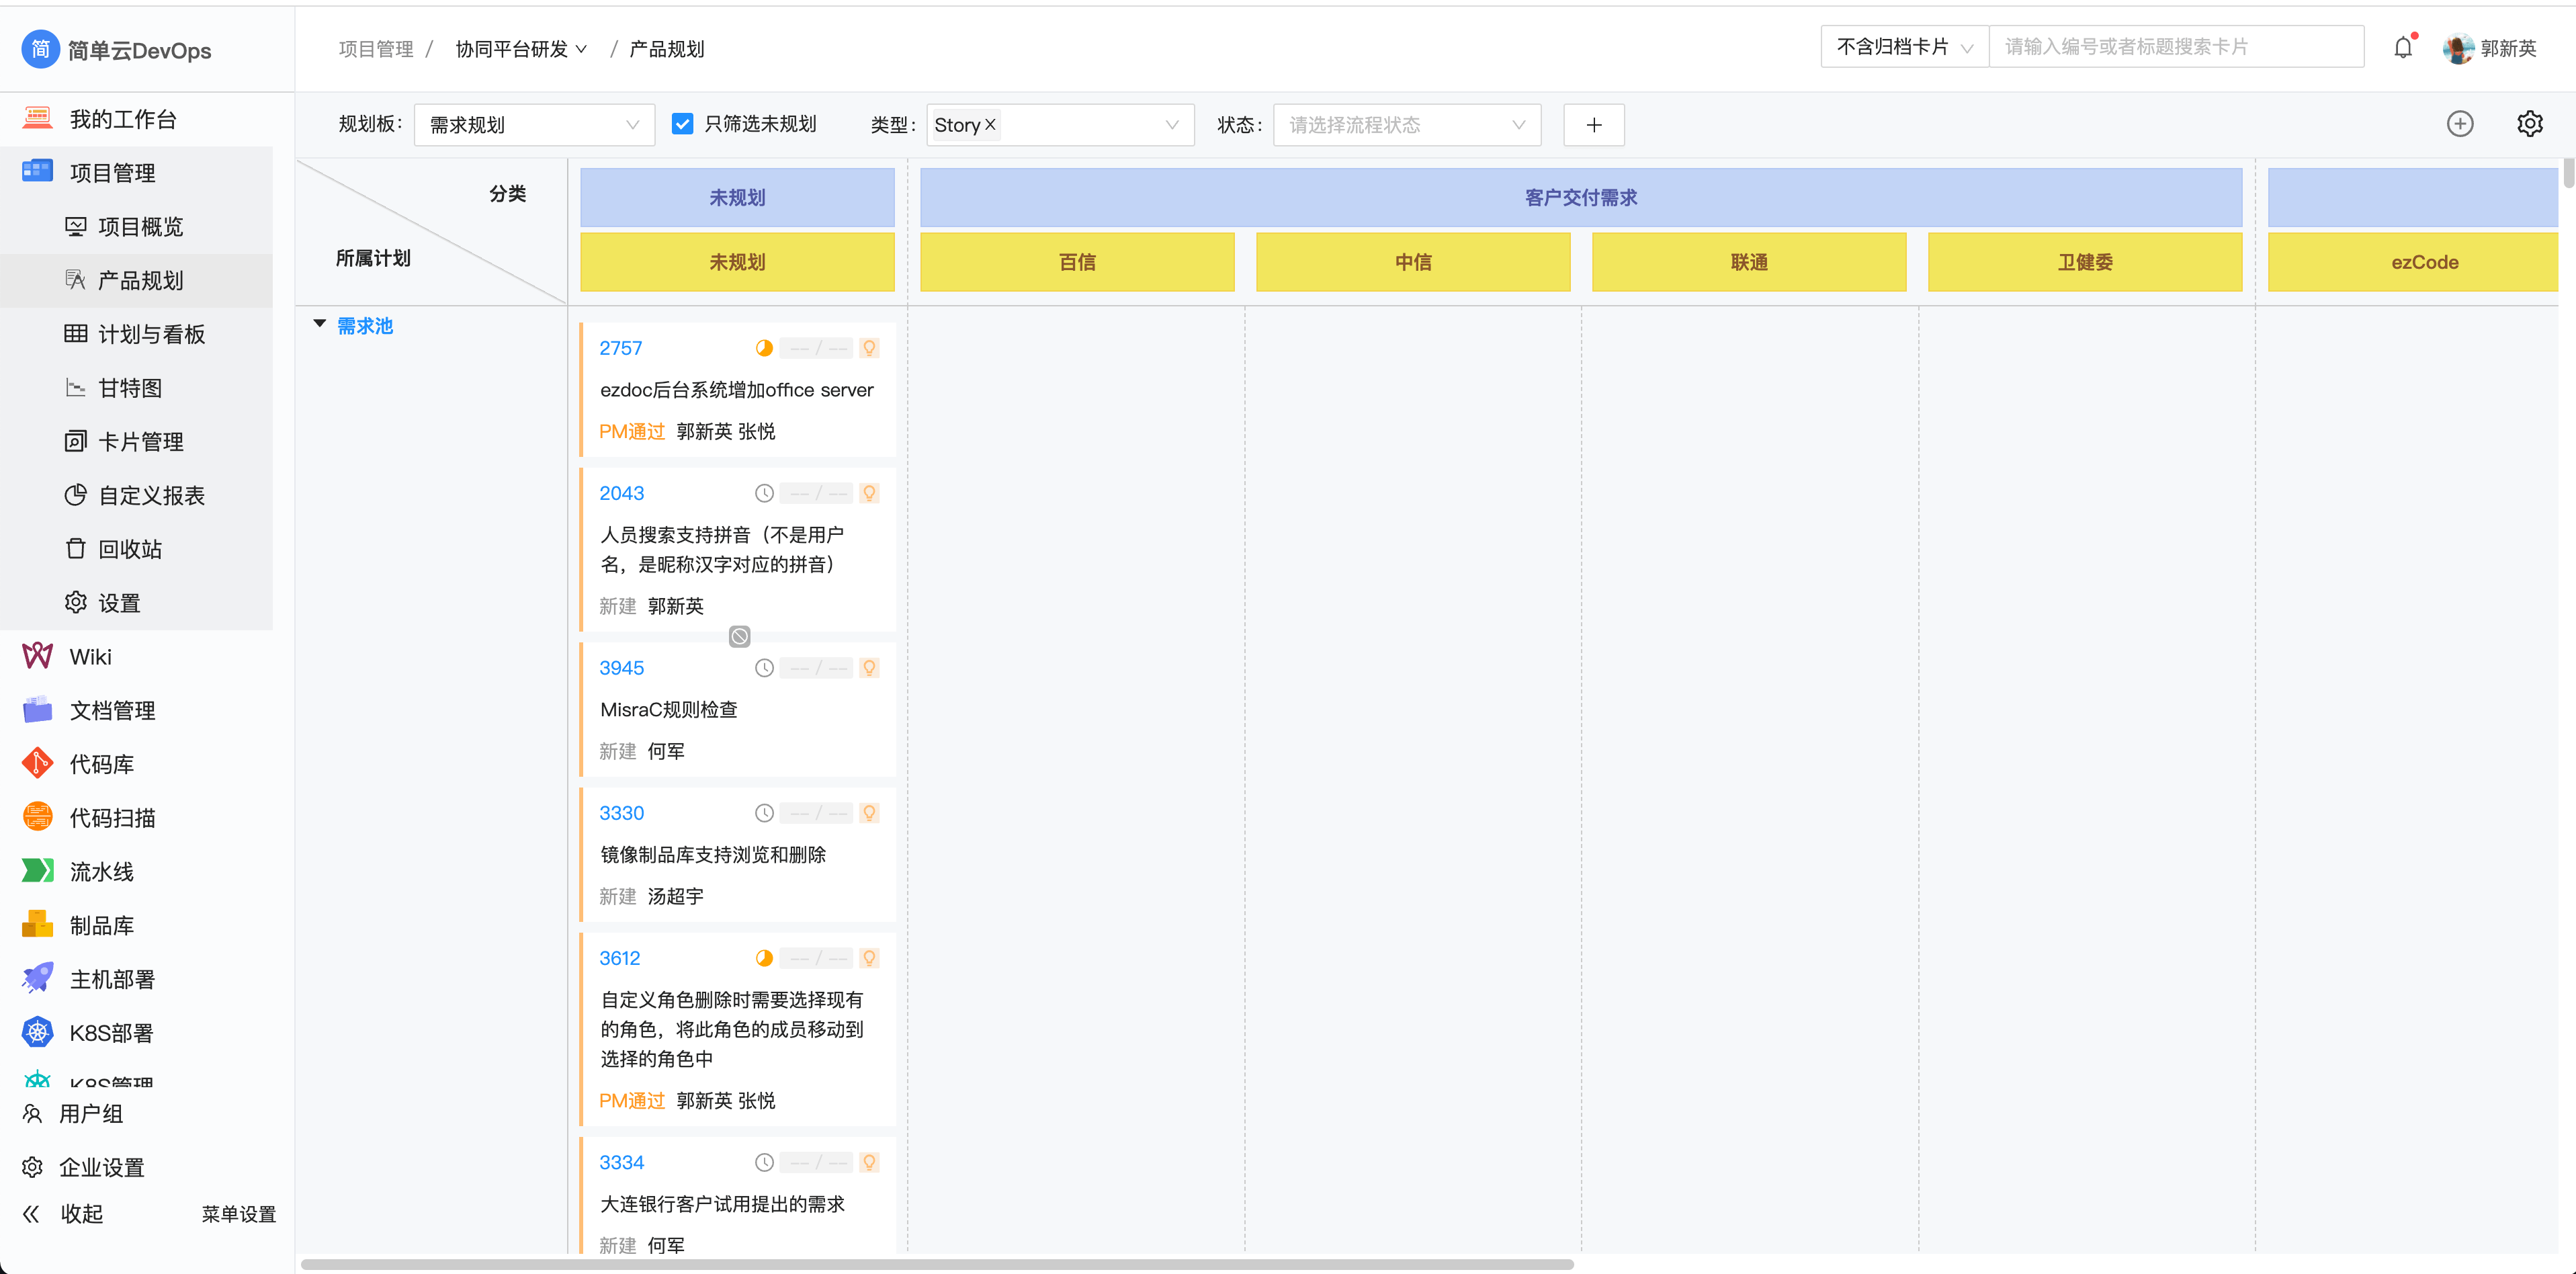Viewport: 2576px width, 1274px height.
Task: Expand the 协同平台研发 project dropdown
Action: [x=521, y=49]
